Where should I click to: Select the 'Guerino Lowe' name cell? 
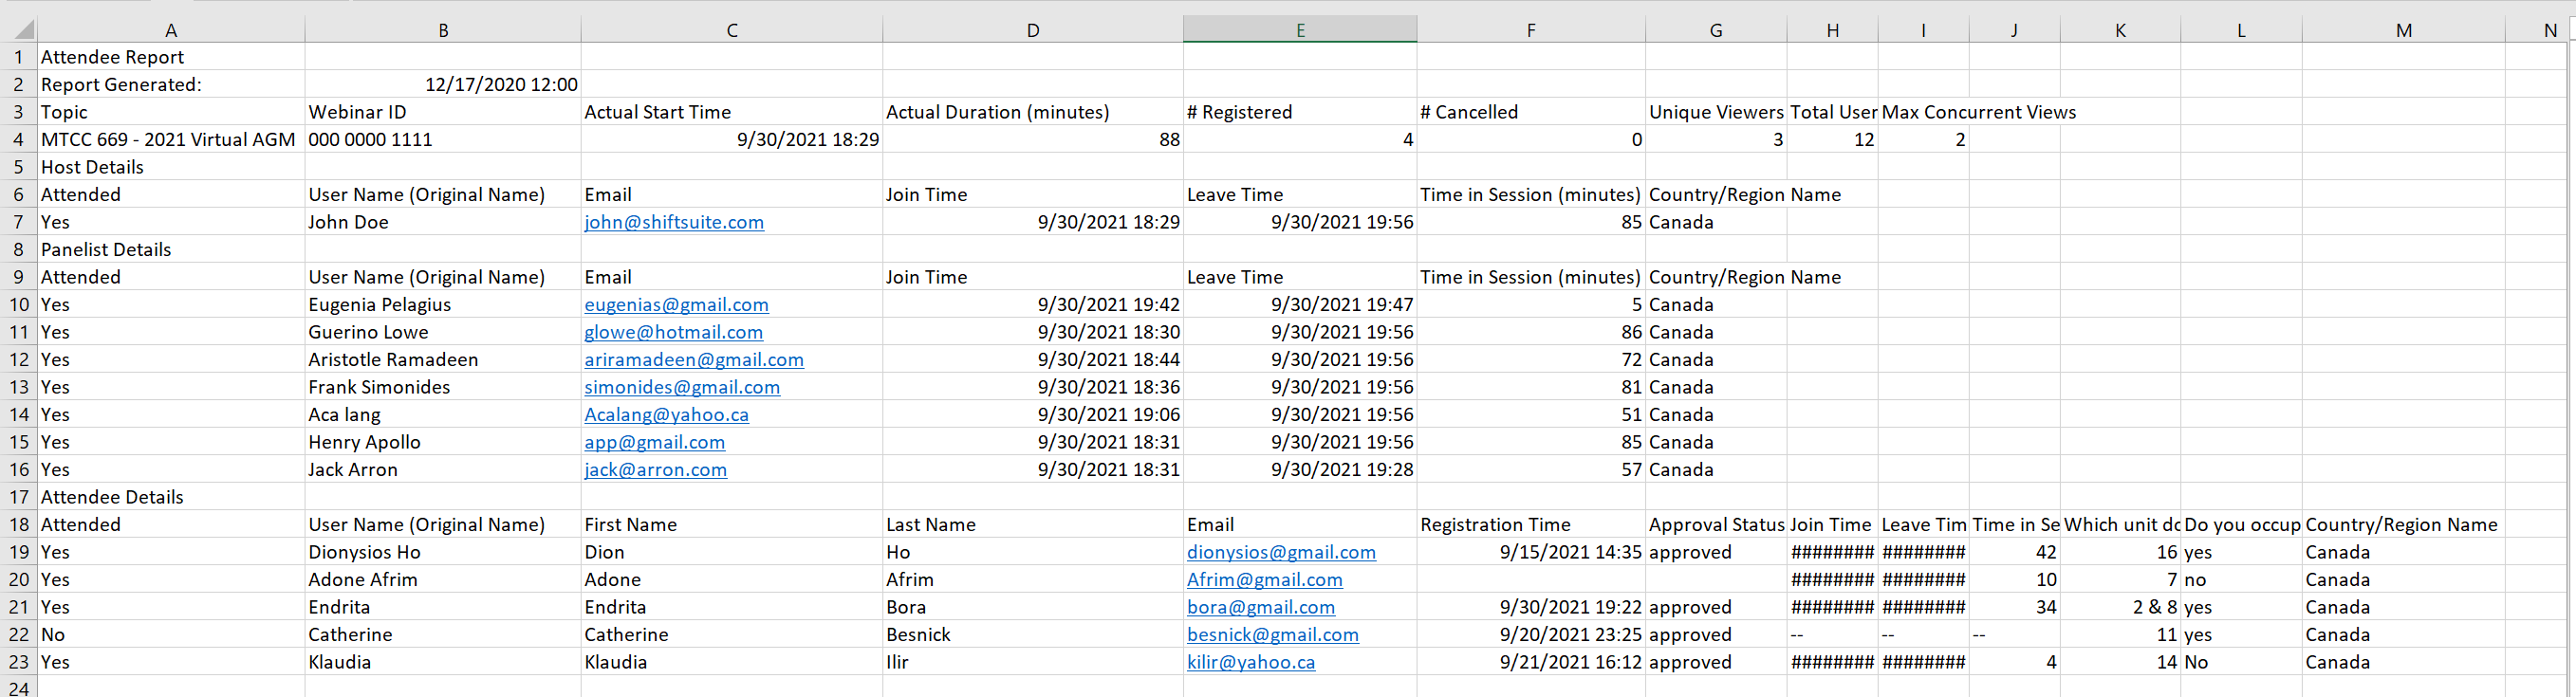tap(443, 332)
